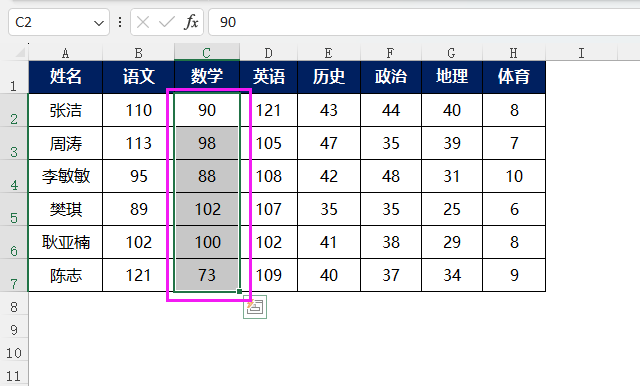Select column G header
640x386 pixels.
click(452, 53)
